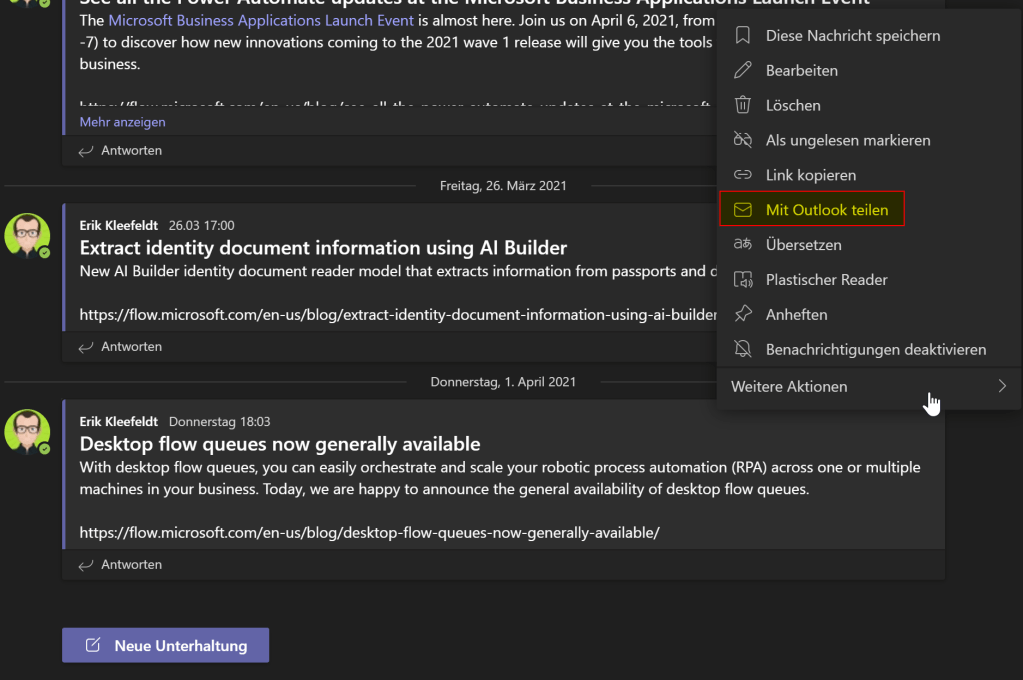Choose Mit Outlook teilen from context menu
Screen dimensions: 1023x680
pyautogui.click(x=826, y=210)
